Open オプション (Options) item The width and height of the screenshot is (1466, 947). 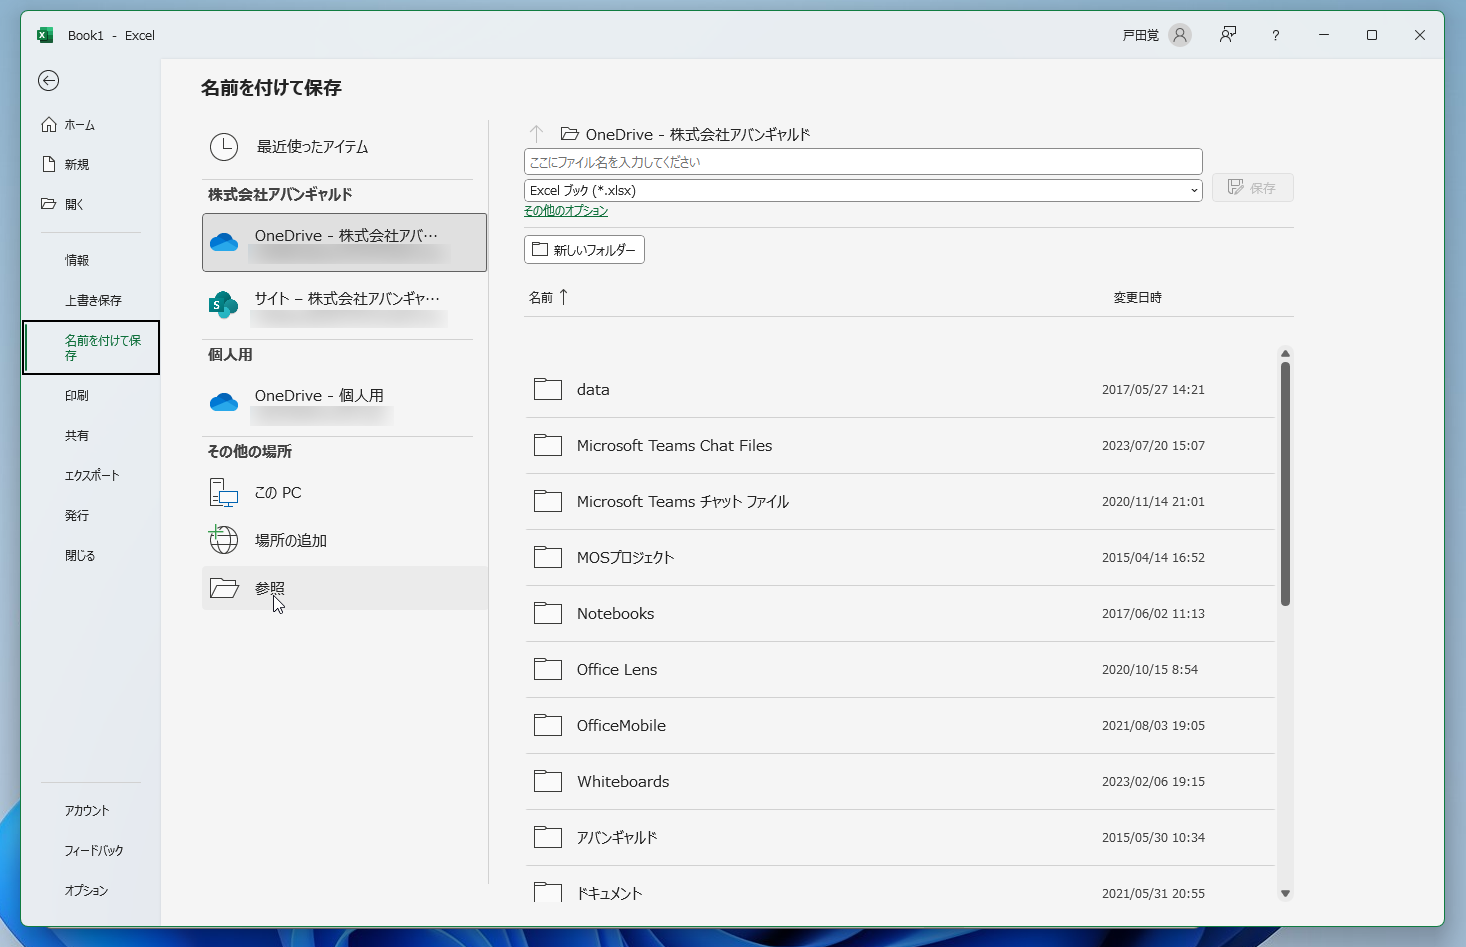86,891
